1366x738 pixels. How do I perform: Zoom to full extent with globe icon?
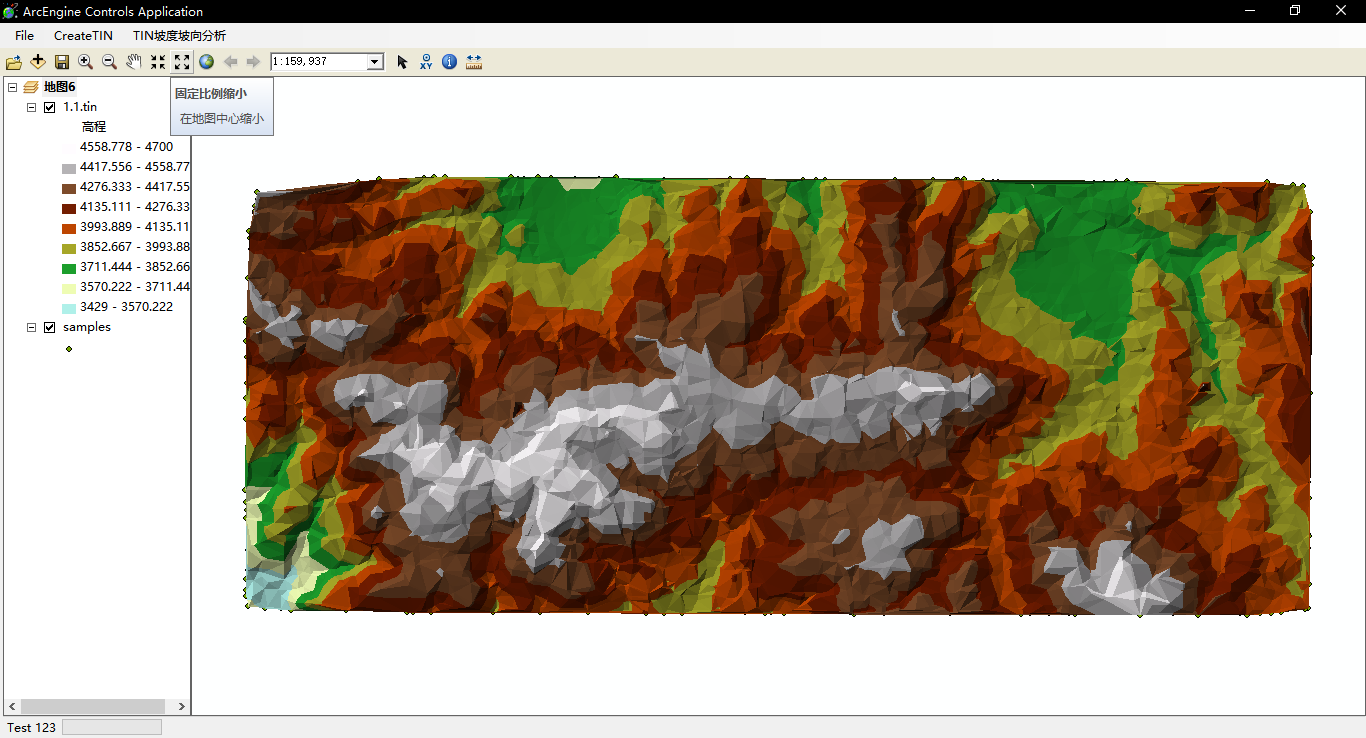point(206,62)
